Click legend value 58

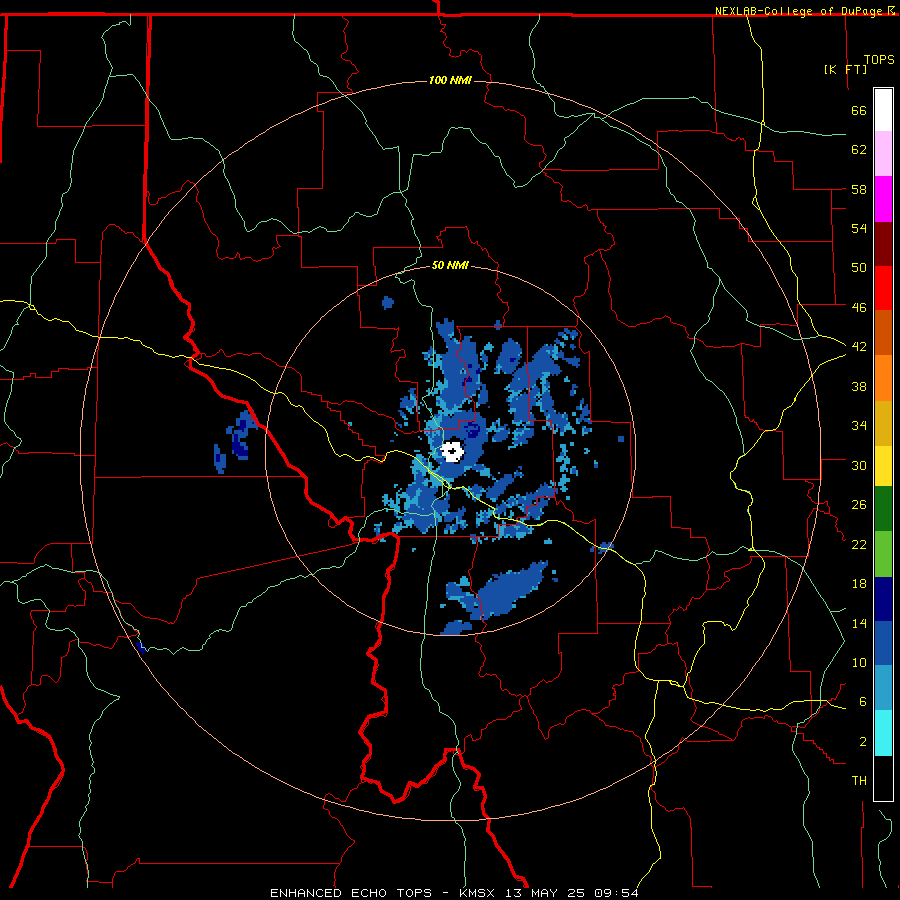(859, 189)
